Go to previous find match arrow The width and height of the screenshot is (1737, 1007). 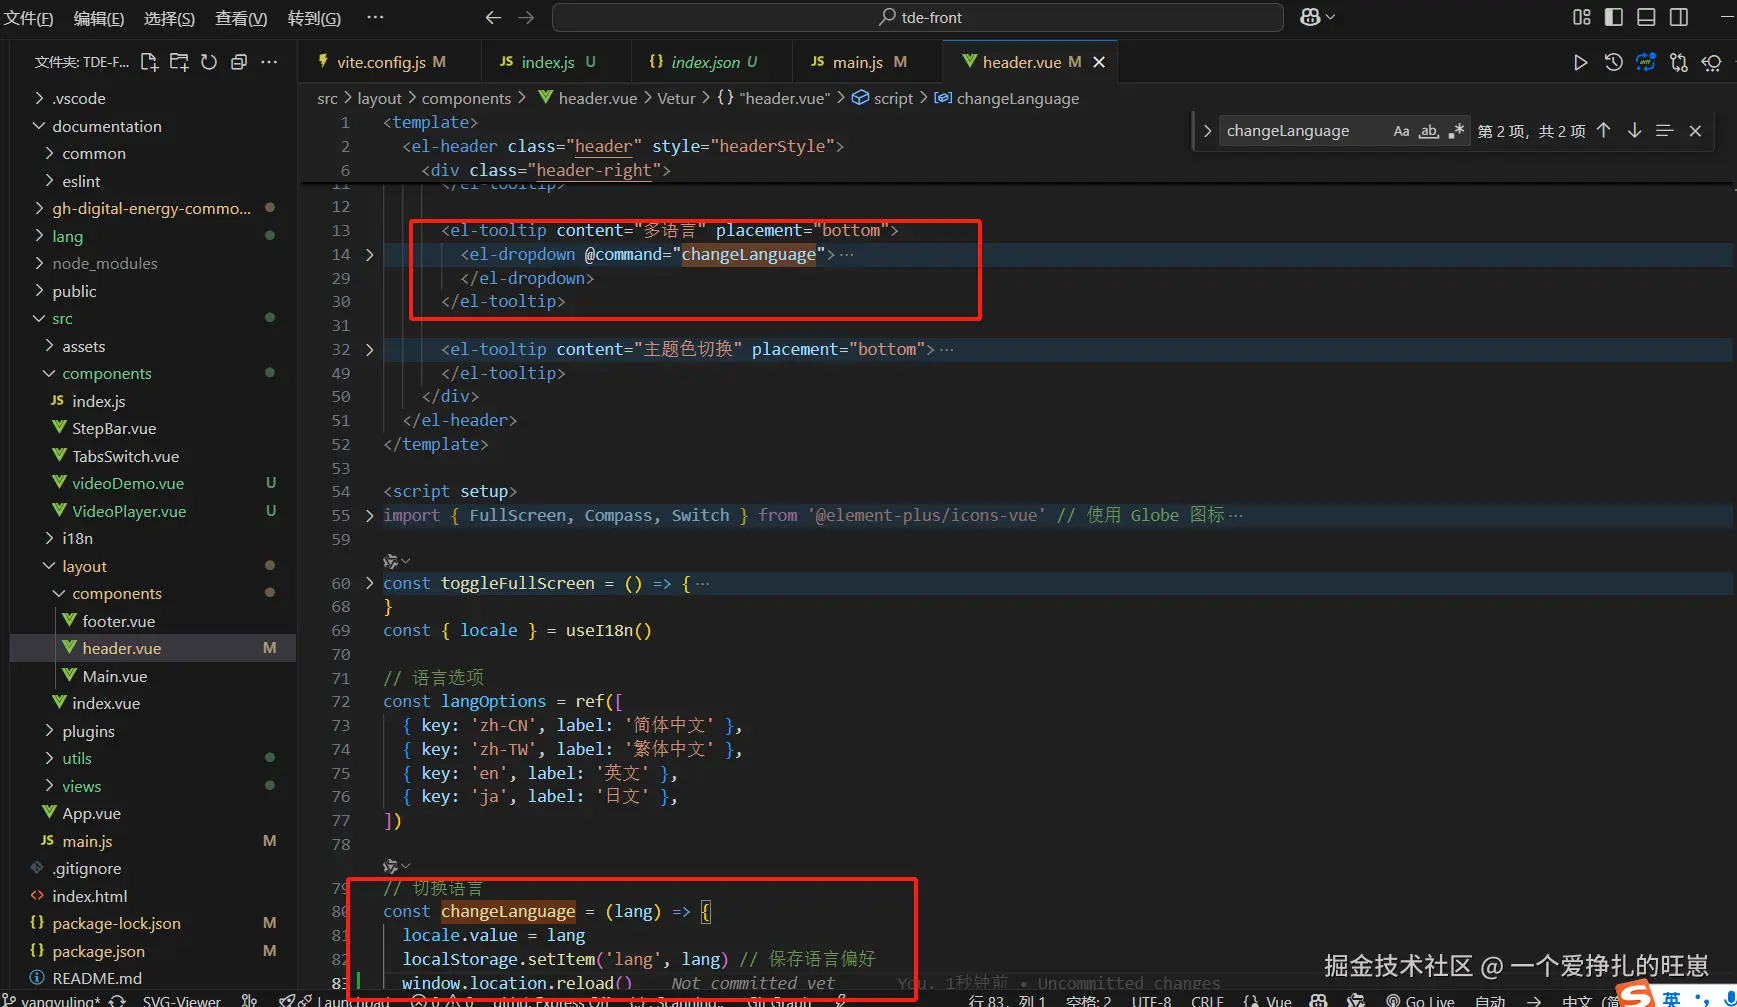click(1604, 131)
